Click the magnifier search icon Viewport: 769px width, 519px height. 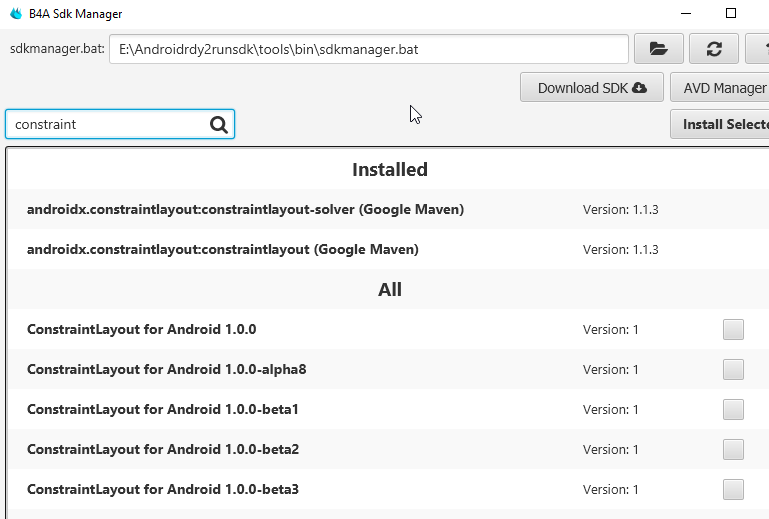[x=219, y=124]
